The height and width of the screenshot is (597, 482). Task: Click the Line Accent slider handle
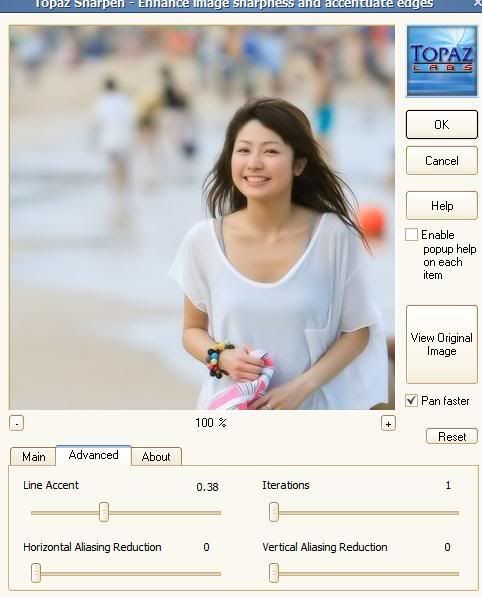pos(104,512)
